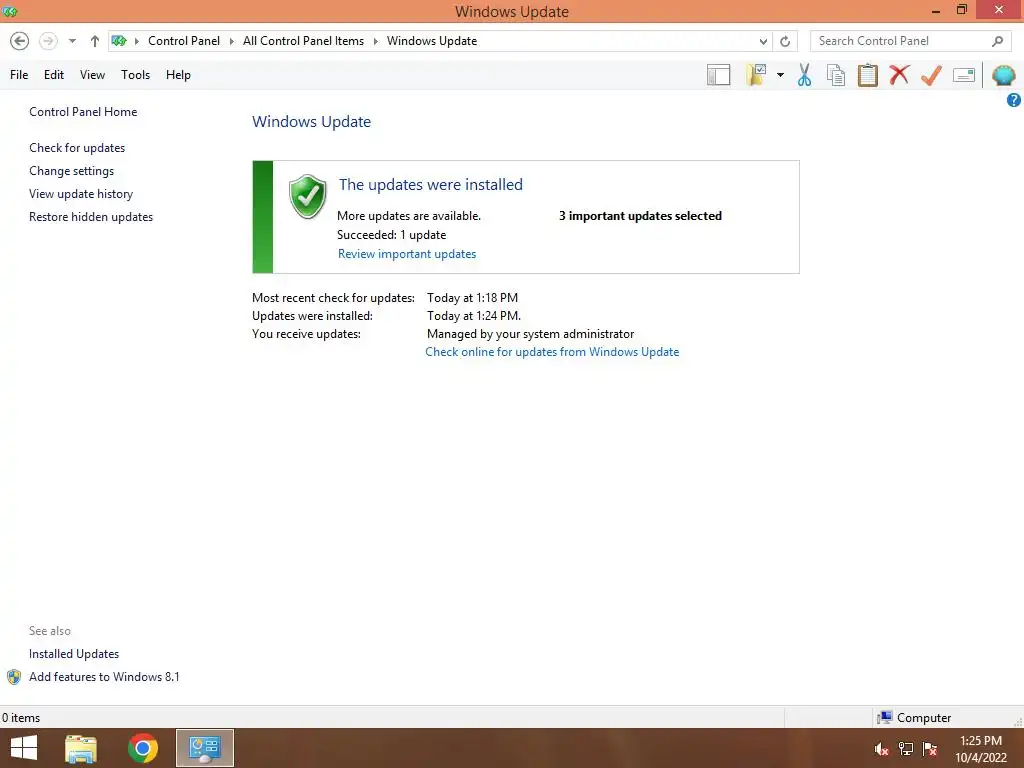Click the orange checkmark toolbar icon
Image resolution: width=1024 pixels, height=768 pixels.
(x=931, y=75)
